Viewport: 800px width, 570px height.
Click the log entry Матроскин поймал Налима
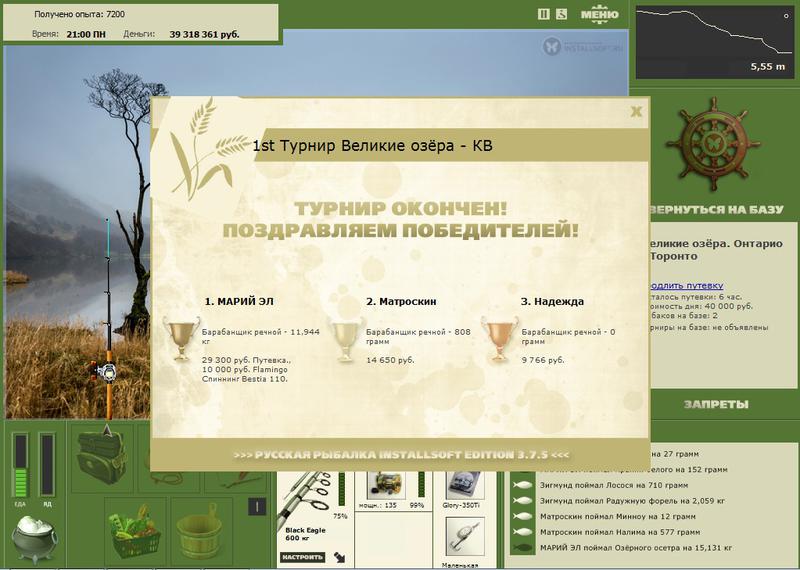[x=619, y=532]
